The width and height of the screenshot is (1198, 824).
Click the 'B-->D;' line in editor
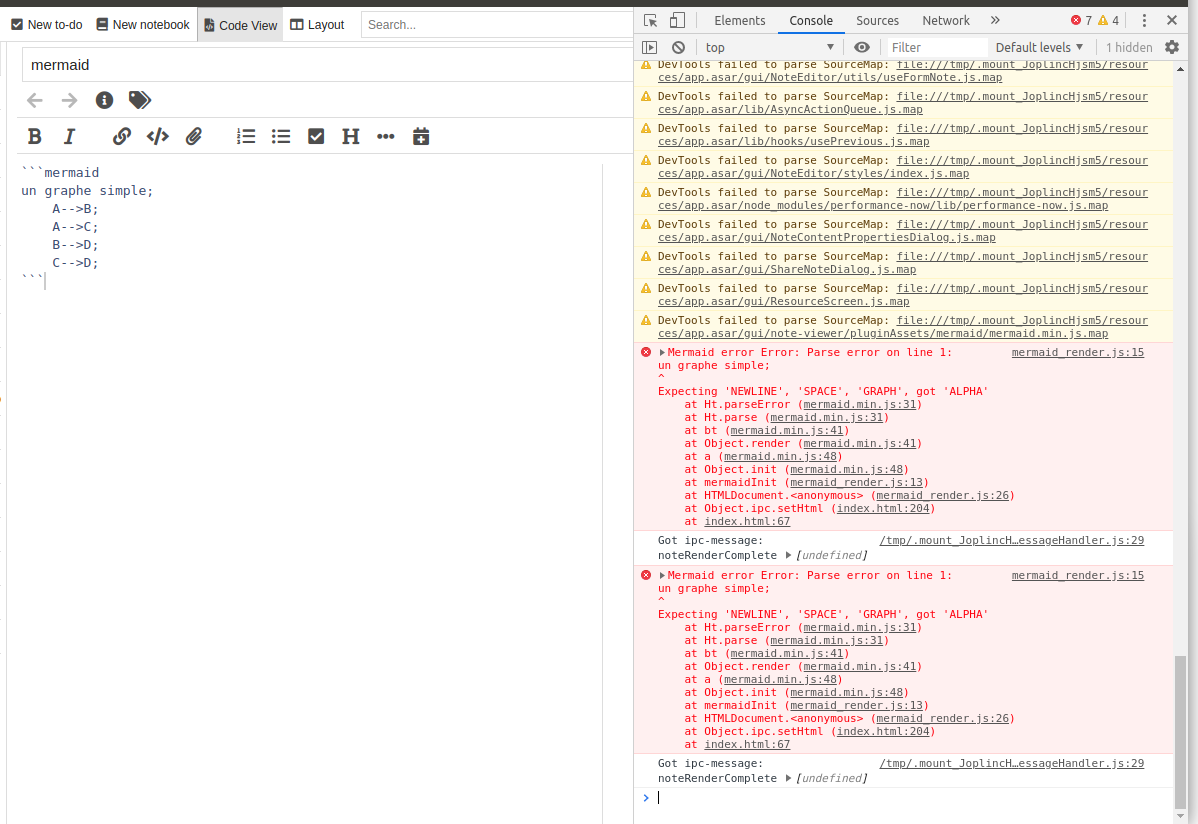[x=75, y=245]
